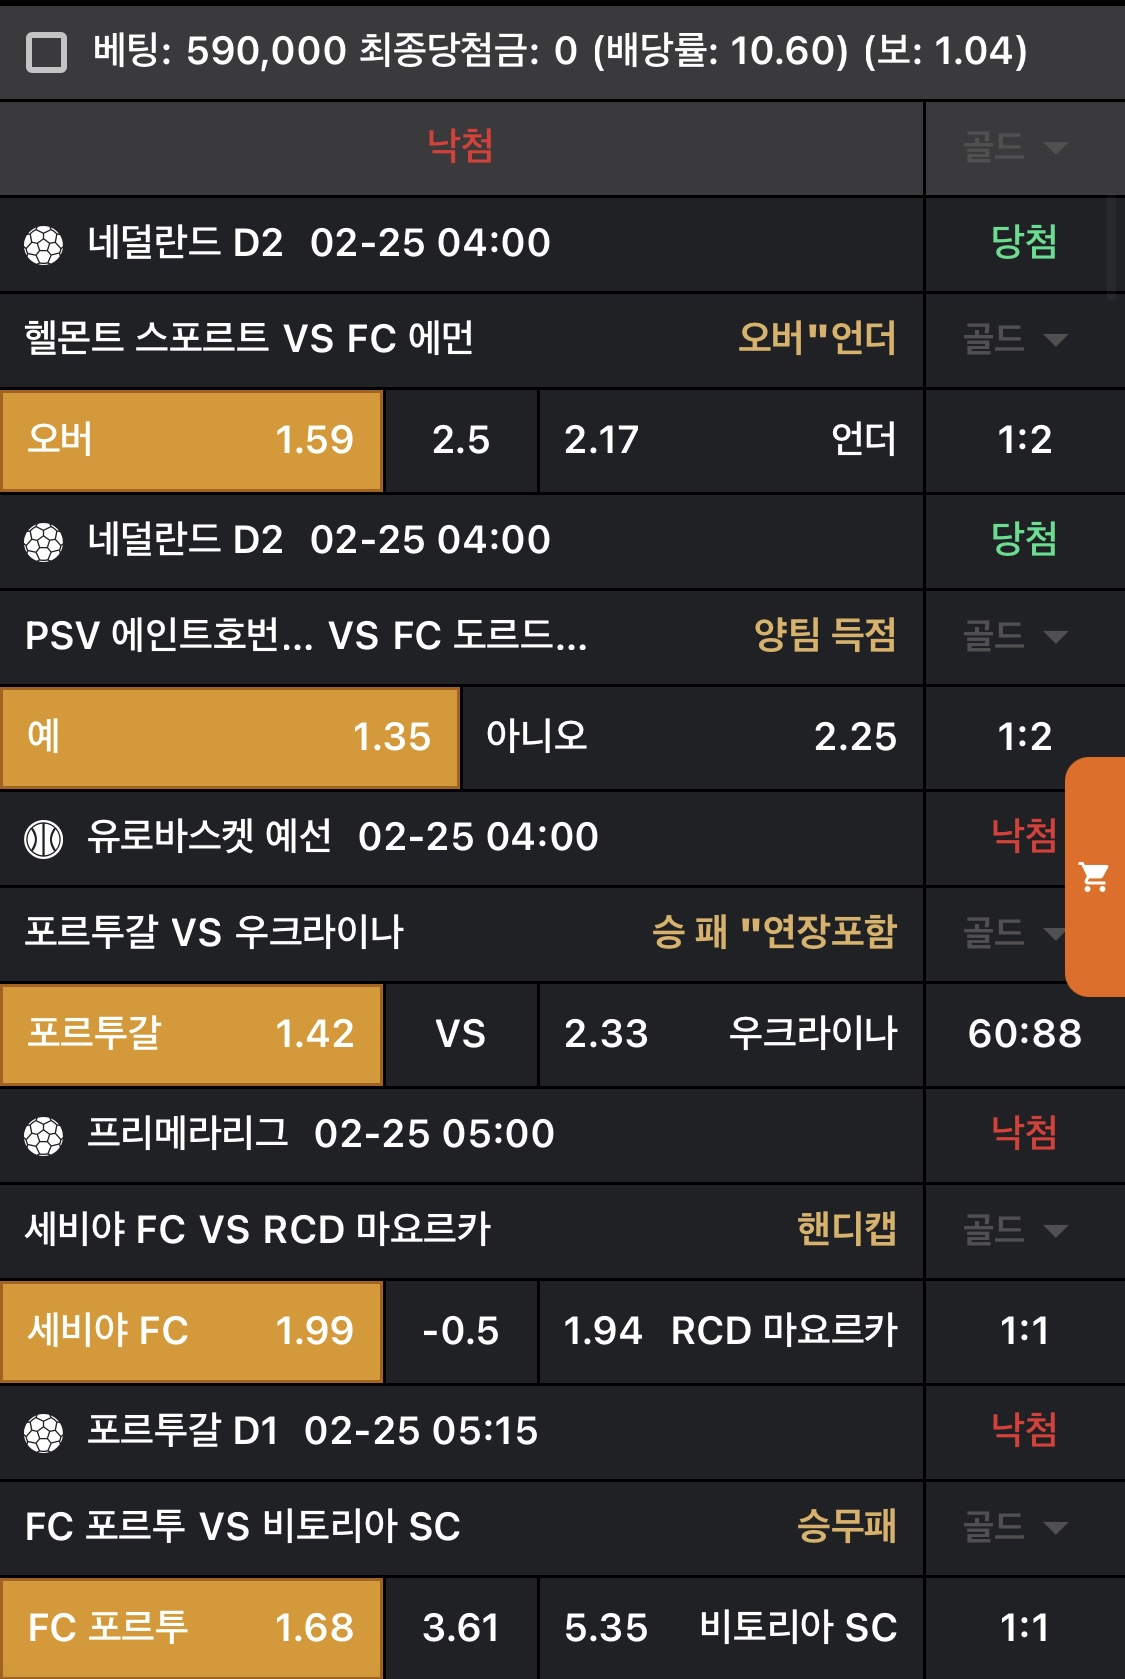Choose the 아니오 2.25 option
The image size is (1125, 1679).
click(x=691, y=737)
